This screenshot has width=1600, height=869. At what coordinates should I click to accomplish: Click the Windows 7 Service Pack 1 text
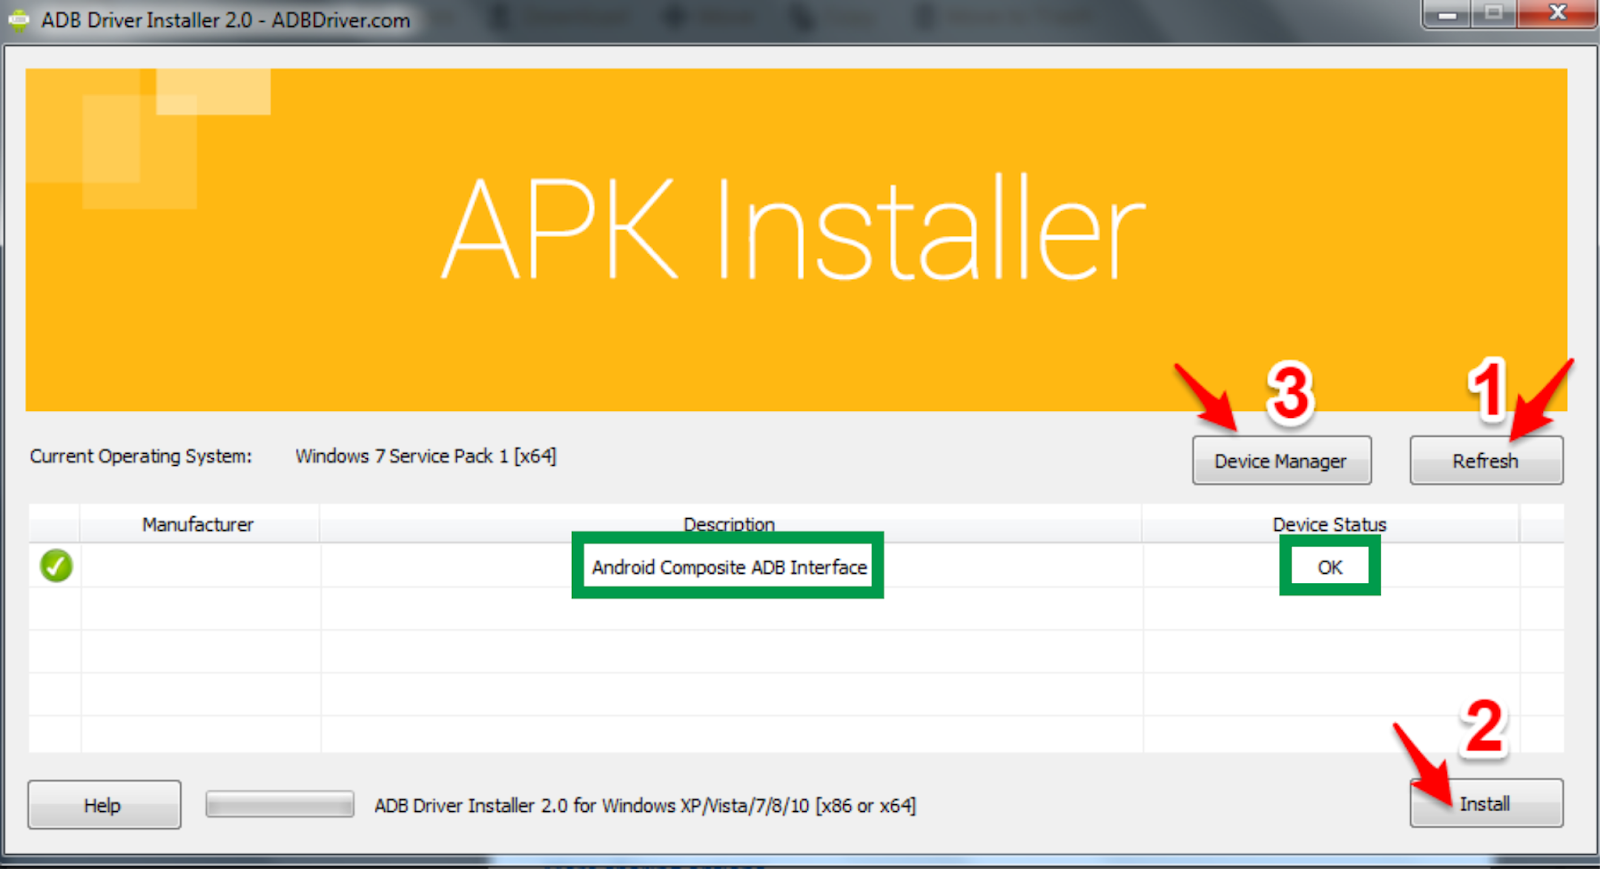(x=426, y=456)
